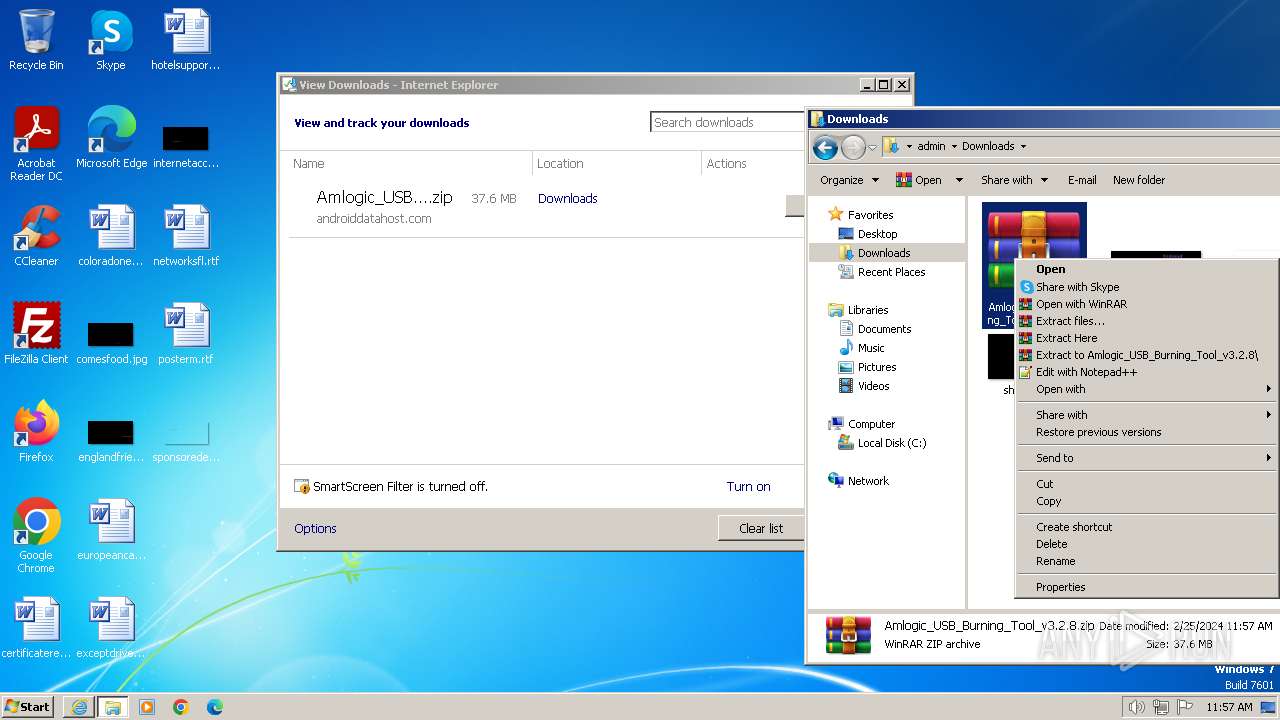Launch Firefox from the desktop

click(x=36, y=432)
